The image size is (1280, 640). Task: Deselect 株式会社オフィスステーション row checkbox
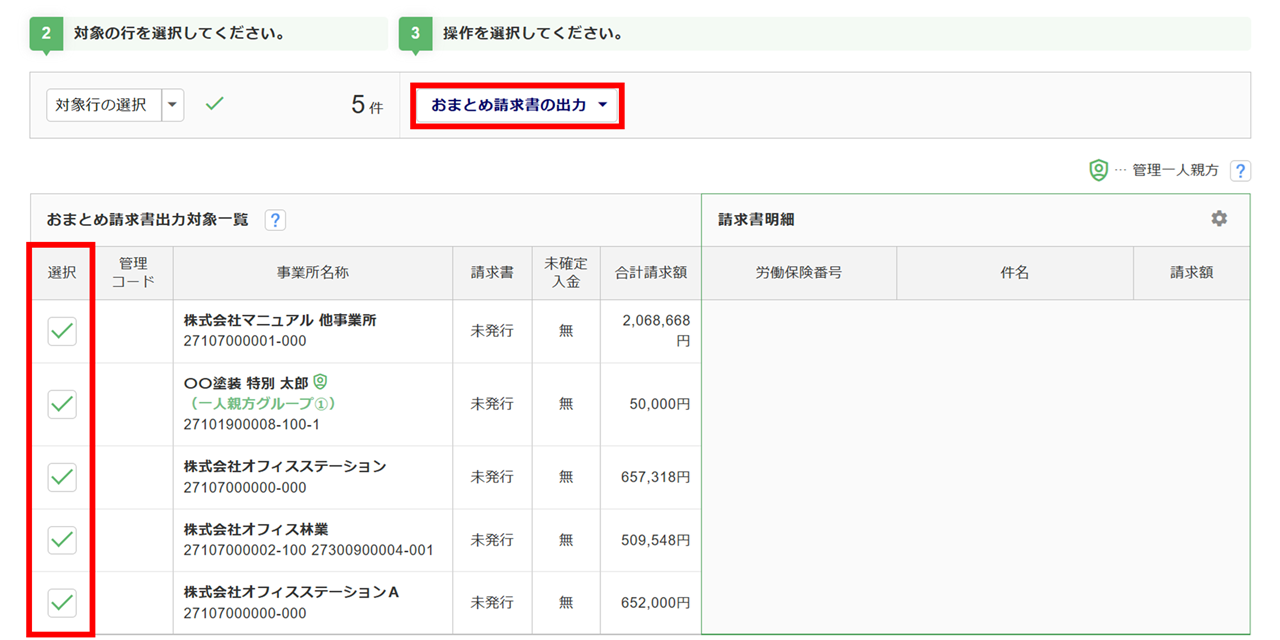click(62, 477)
